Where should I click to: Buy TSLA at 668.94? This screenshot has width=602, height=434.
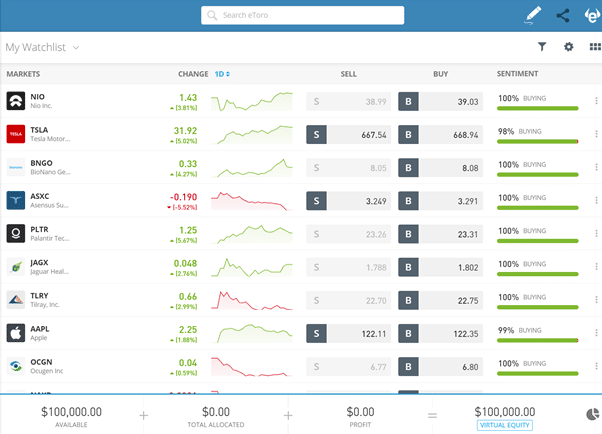(x=440, y=135)
